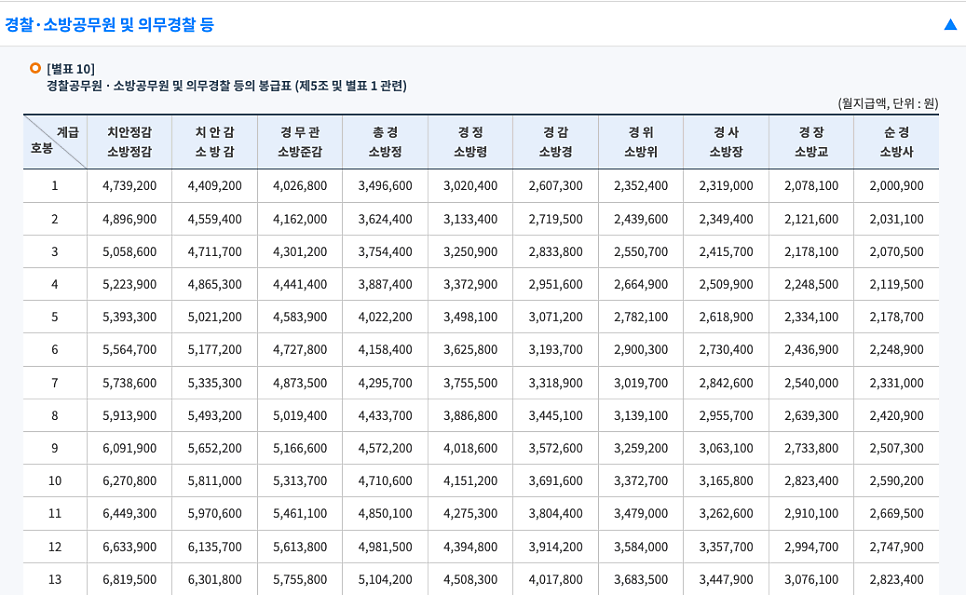The image size is (966, 595).
Task: Select the cell 3,019,700 in row 7
Action: tap(641, 382)
